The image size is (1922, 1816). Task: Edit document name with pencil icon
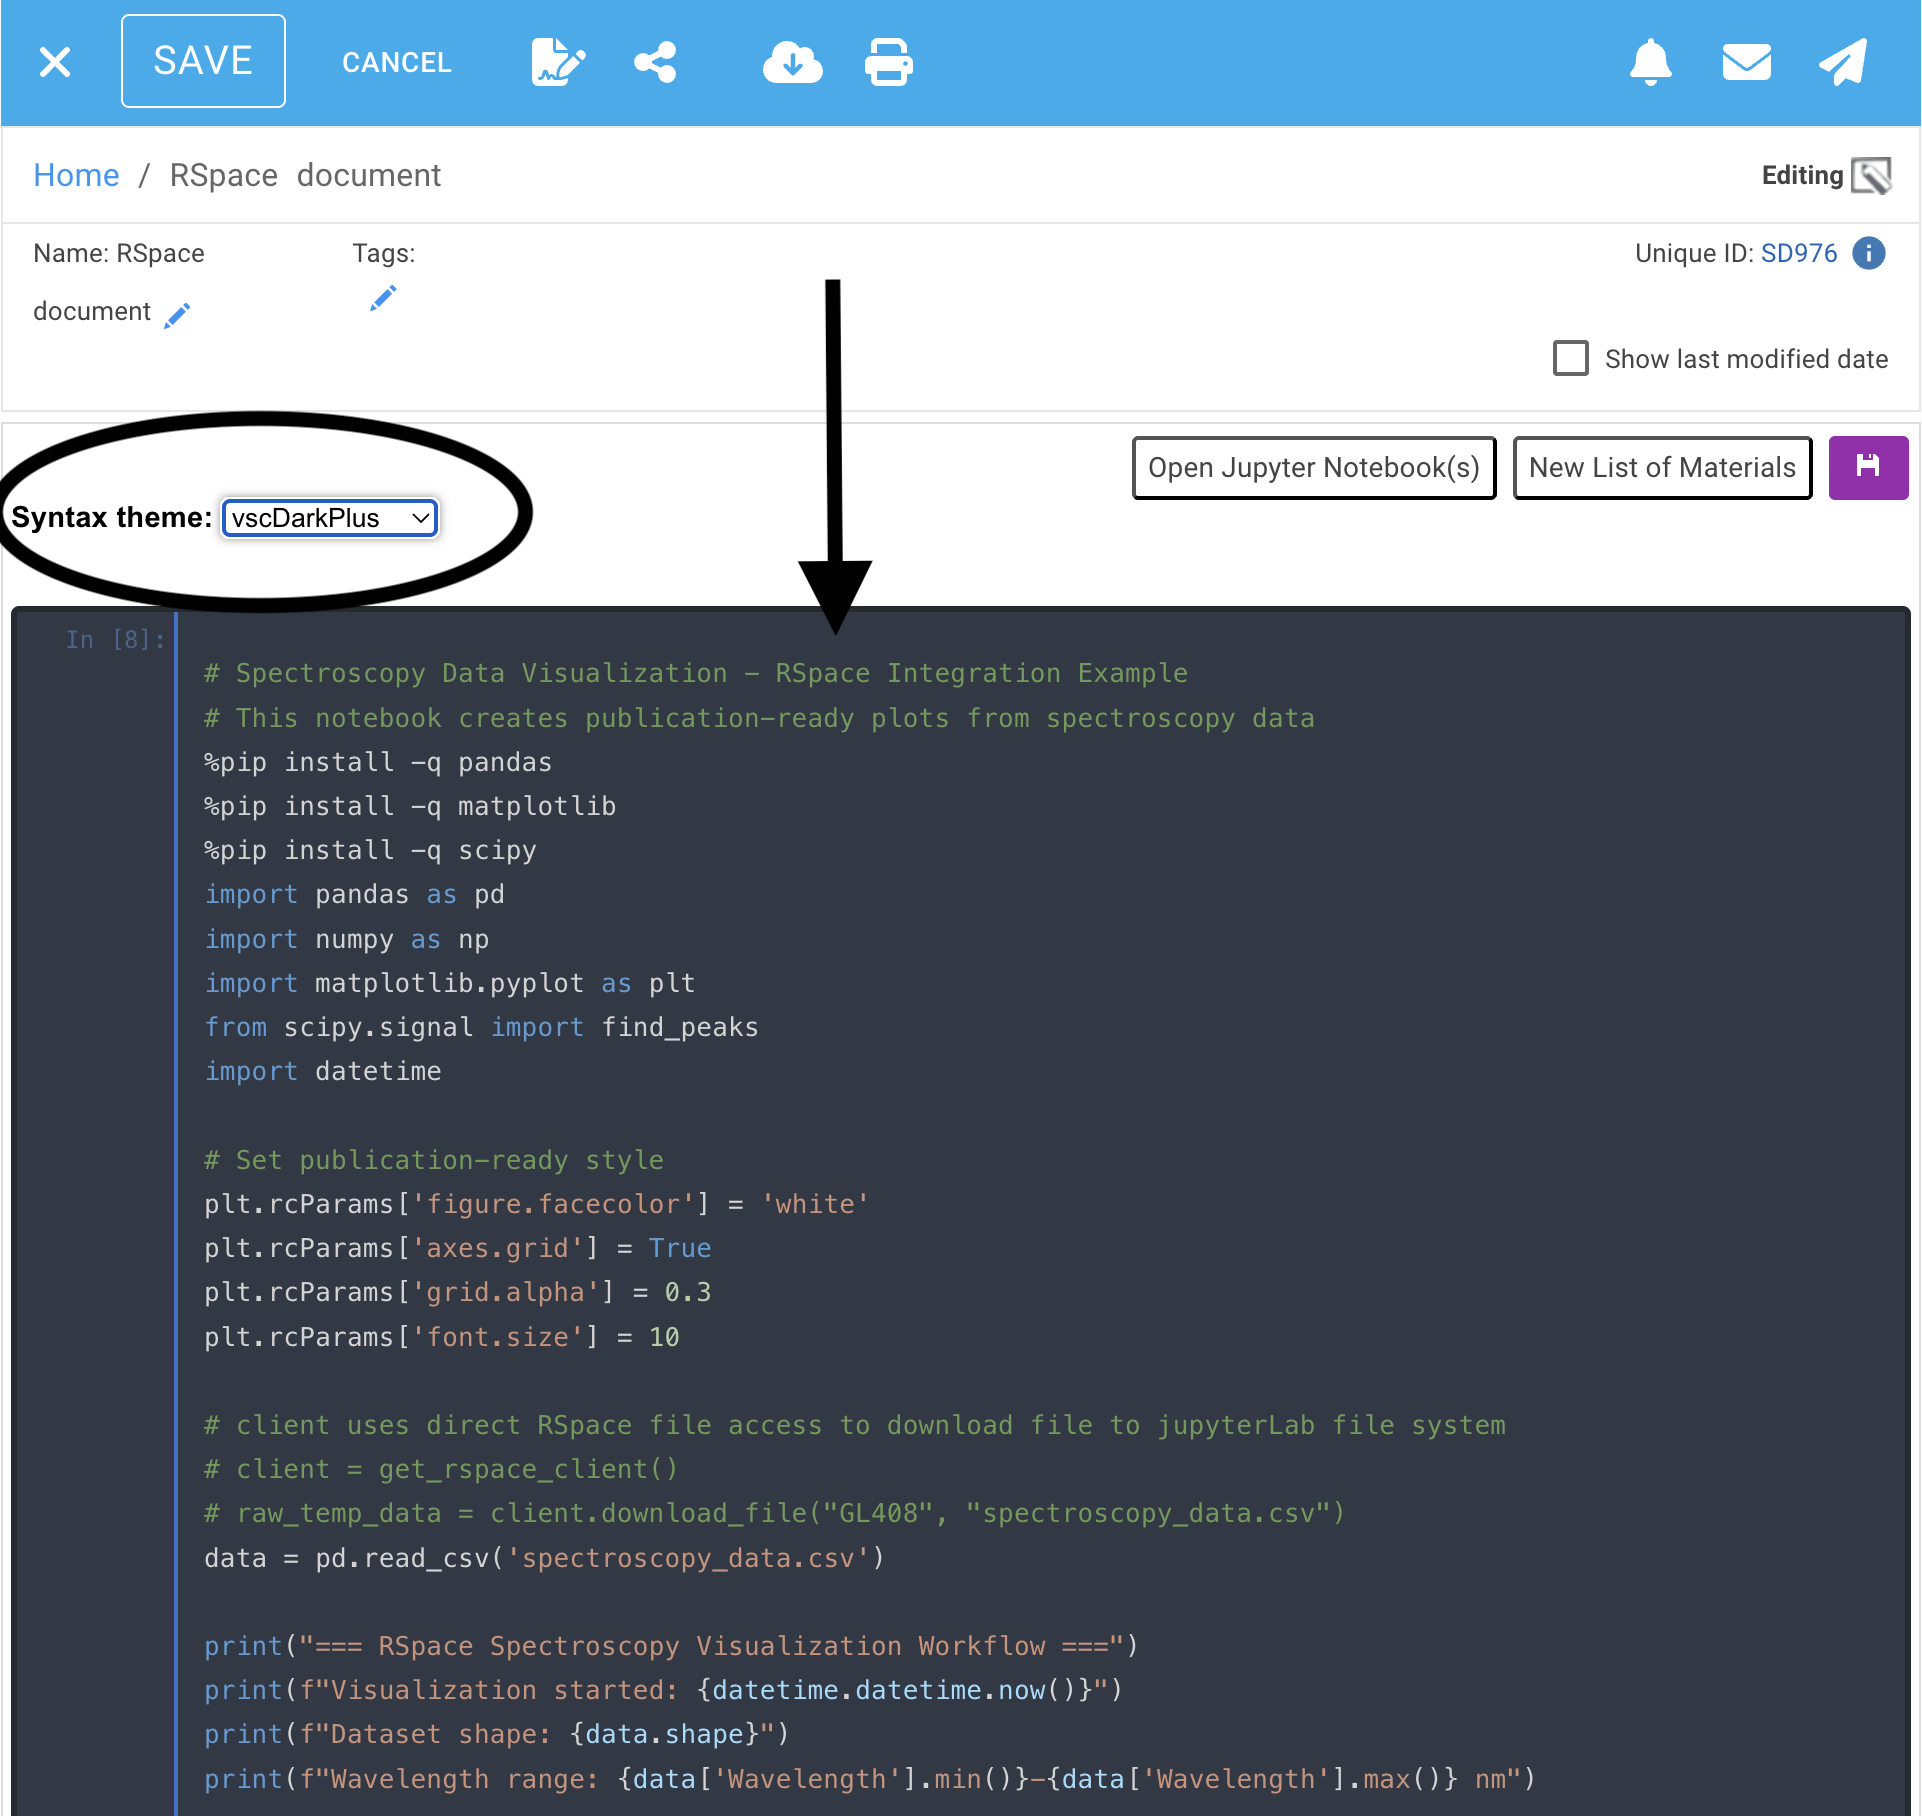pos(177,315)
